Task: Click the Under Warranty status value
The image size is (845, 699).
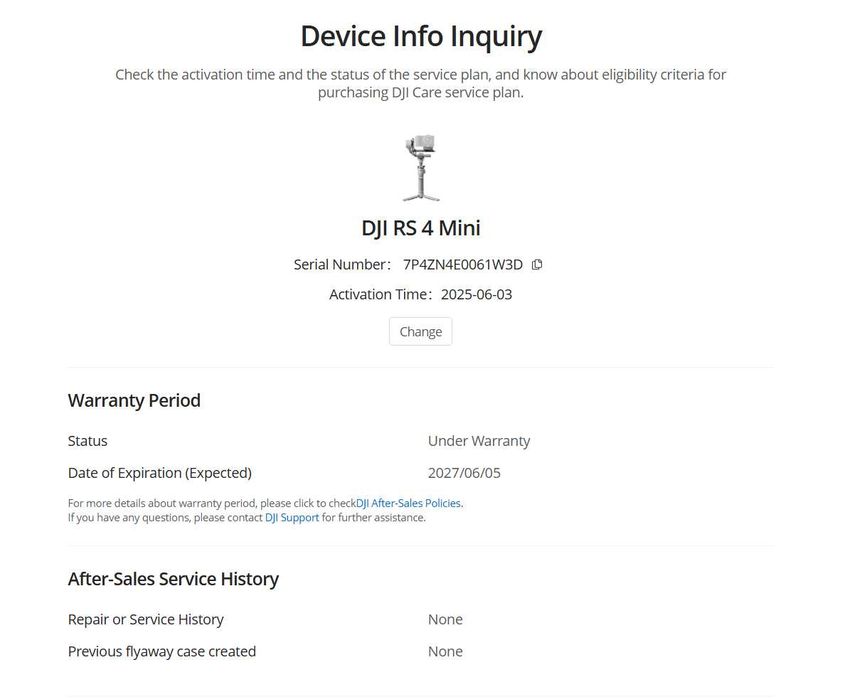Action: coord(479,441)
